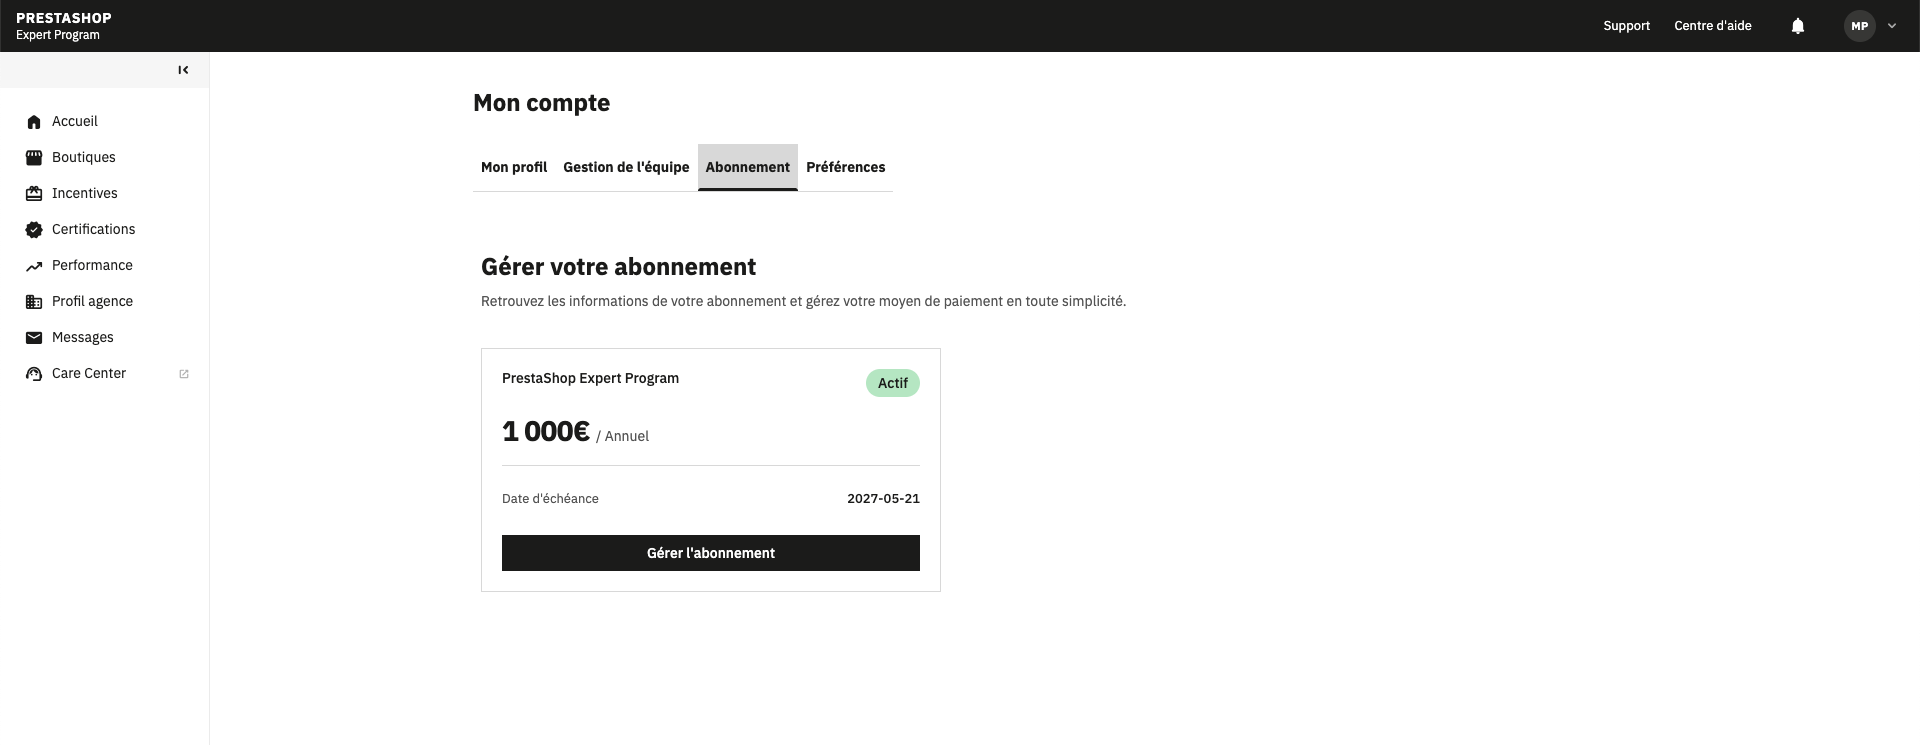Click the Incentives gift icon
Viewport: 1920px width, 745px height.
click(34, 194)
